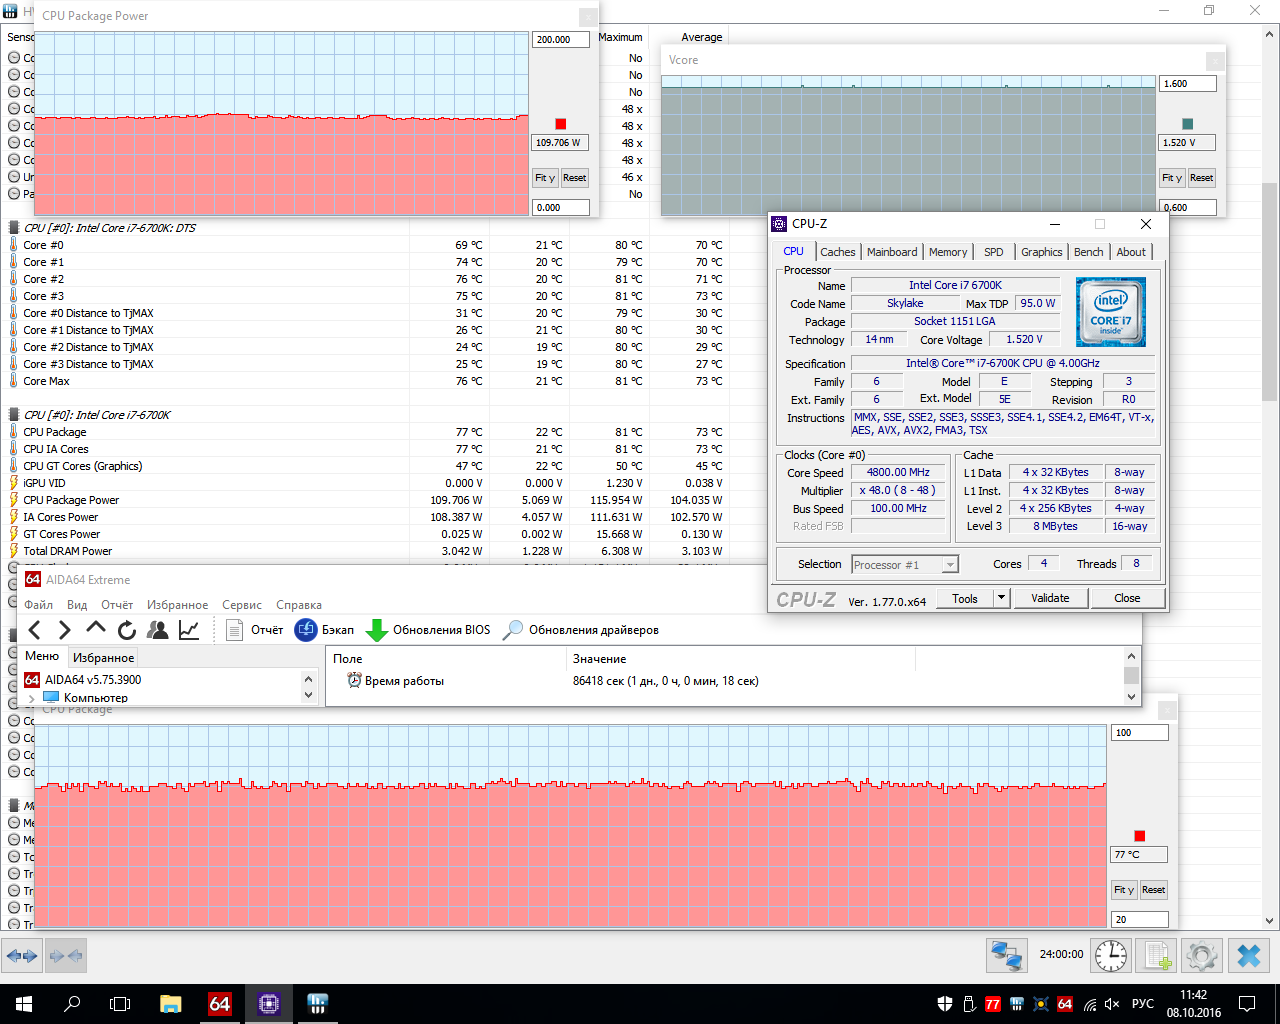Screen dimensions: 1280x1024
Task: Reset the CPU Package temperature graph
Action: pyautogui.click(x=1153, y=890)
